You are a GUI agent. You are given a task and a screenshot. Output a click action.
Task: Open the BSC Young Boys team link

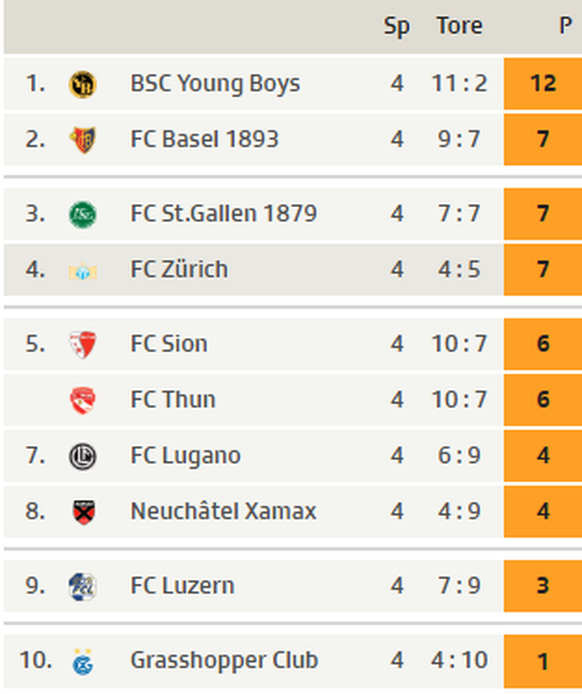click(x=215, y=84)
